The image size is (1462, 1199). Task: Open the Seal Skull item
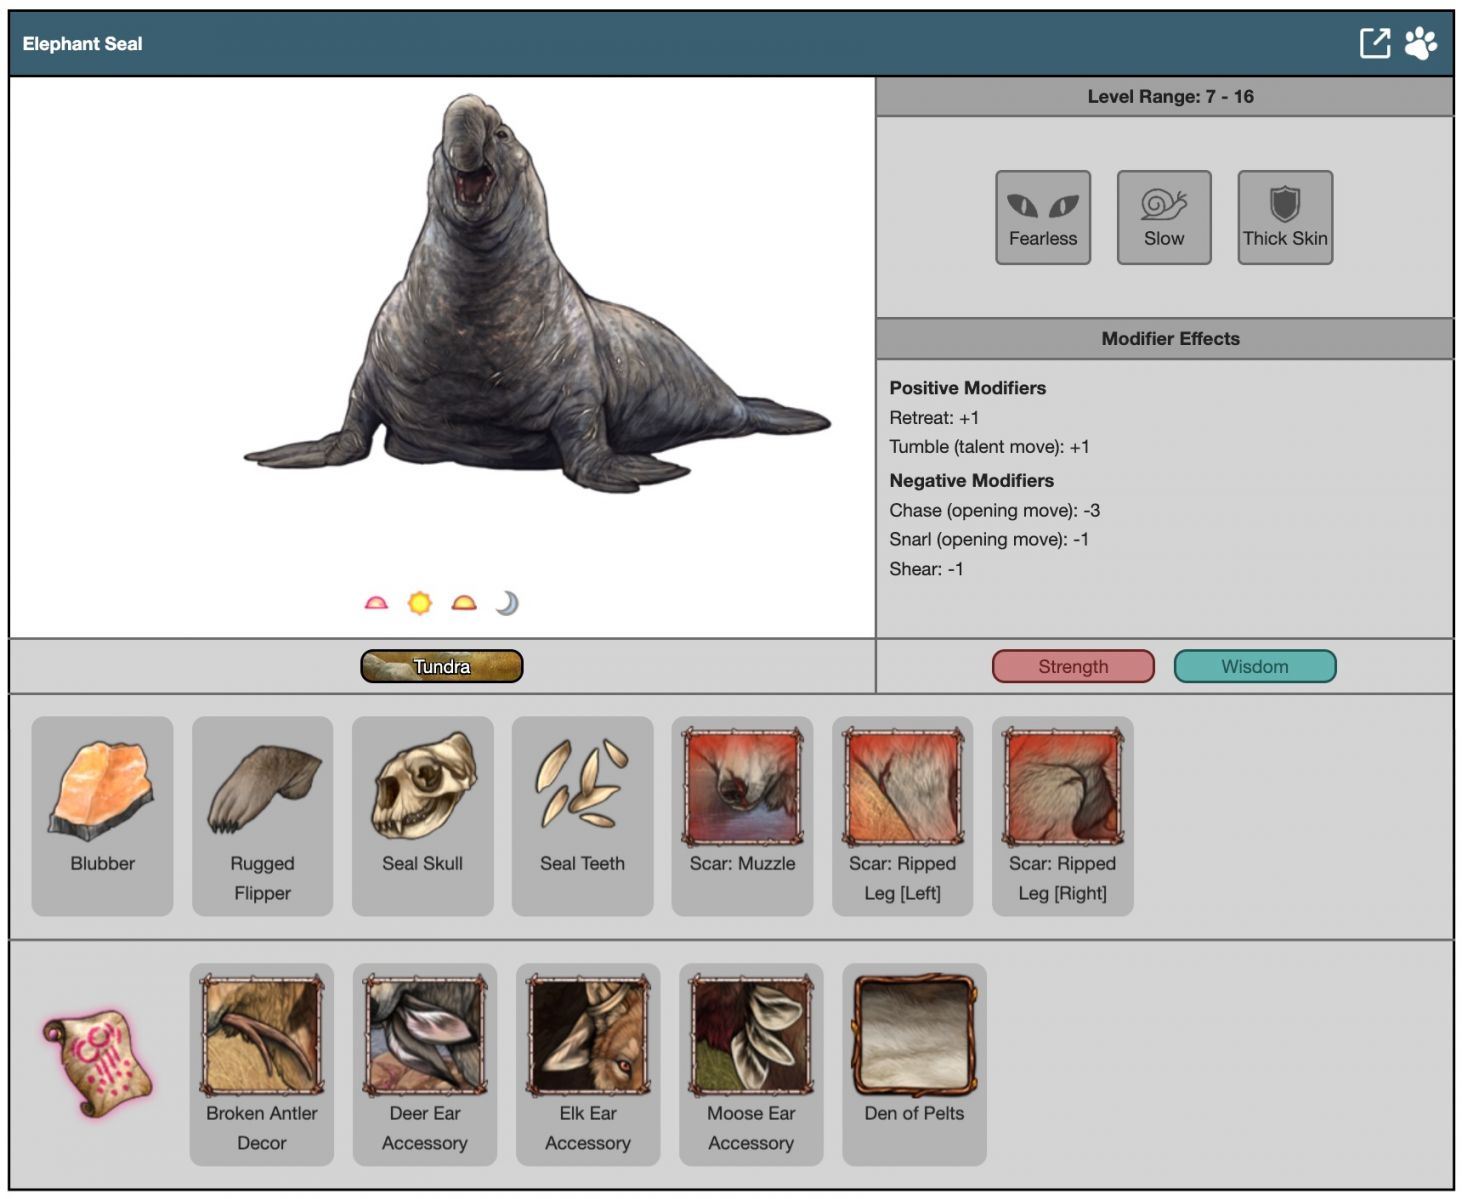[x=422, y=814]
